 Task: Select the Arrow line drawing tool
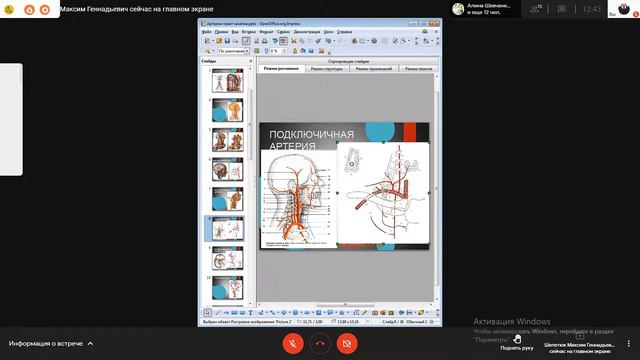click(226, 313)
